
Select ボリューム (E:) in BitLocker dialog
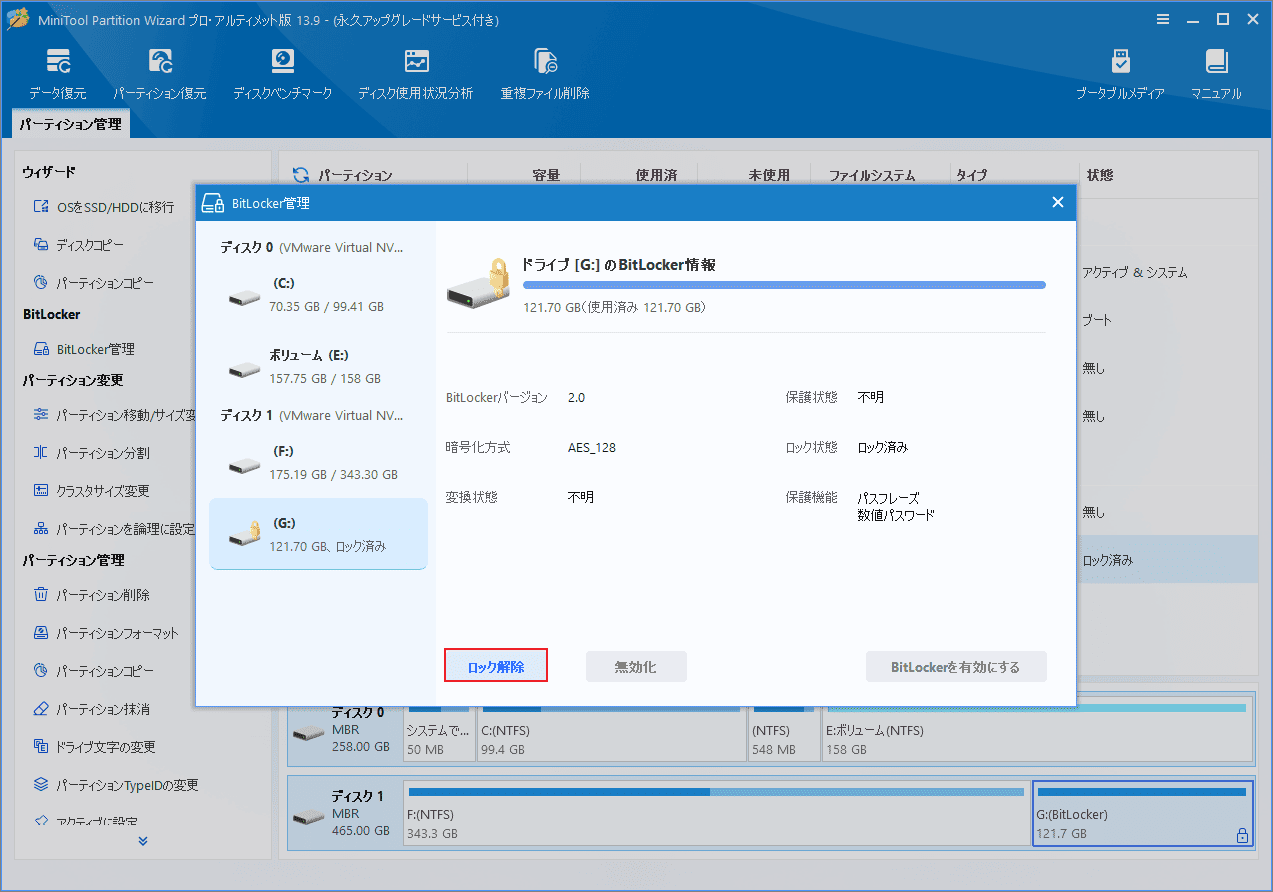tap(318, 367)
